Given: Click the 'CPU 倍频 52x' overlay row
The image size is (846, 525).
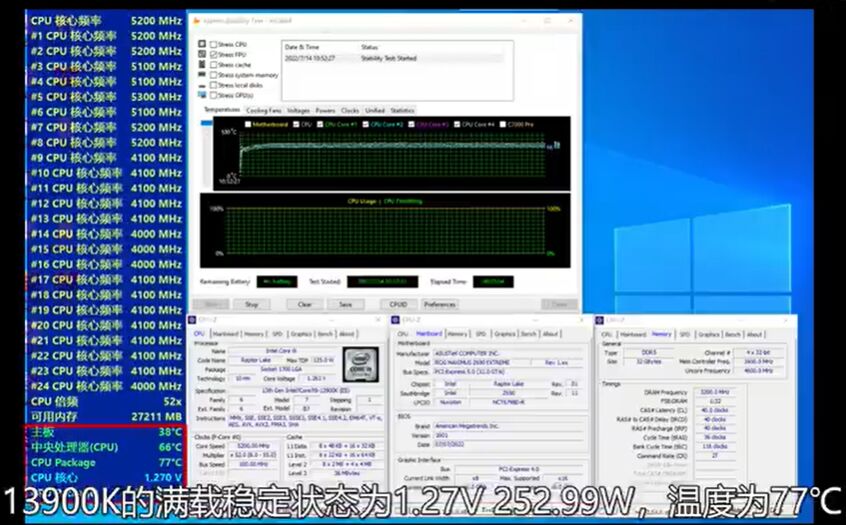Looking at the screenshot, I should click(106, 401).
